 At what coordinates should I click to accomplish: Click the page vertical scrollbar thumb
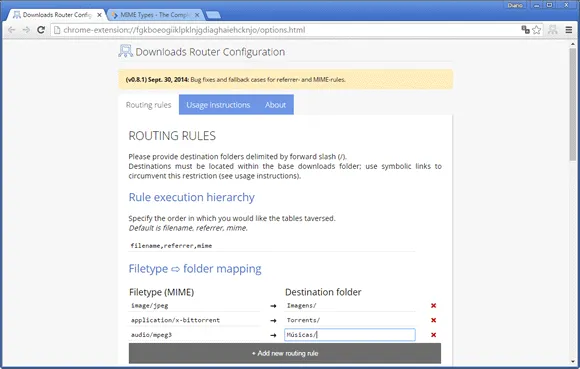(x=573, y=104)
